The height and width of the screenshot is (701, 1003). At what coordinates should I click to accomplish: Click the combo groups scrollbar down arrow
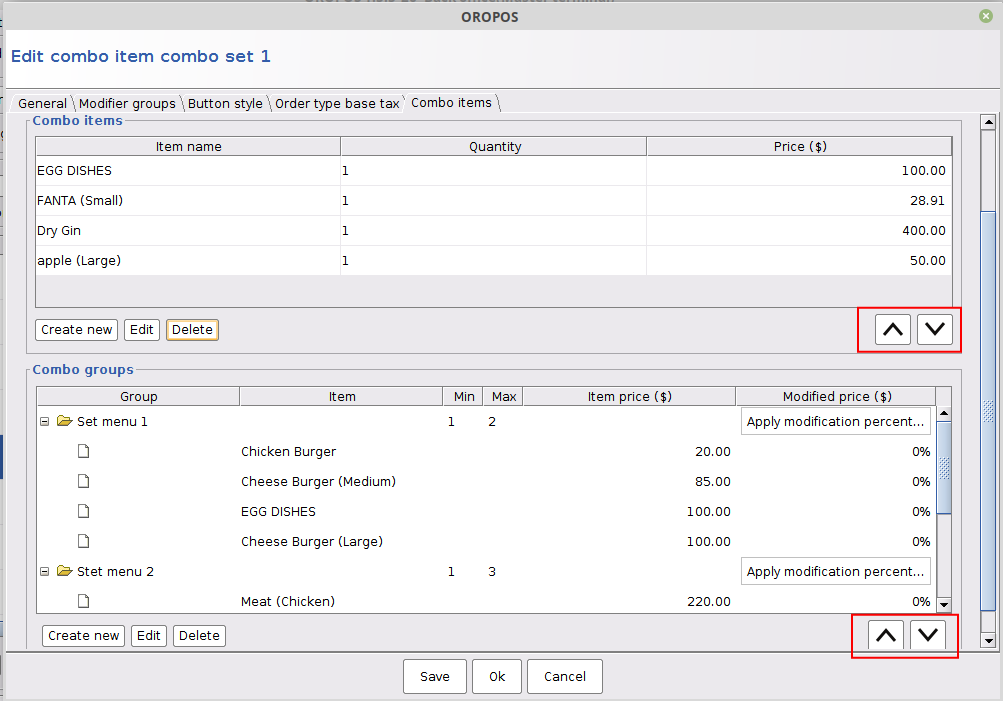click(x=944, y=604)
